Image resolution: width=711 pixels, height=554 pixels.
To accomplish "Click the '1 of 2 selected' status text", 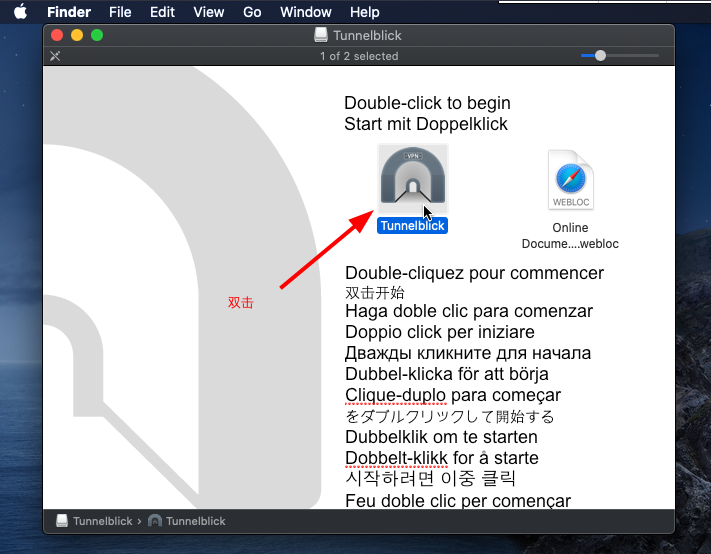I will 359,56.
